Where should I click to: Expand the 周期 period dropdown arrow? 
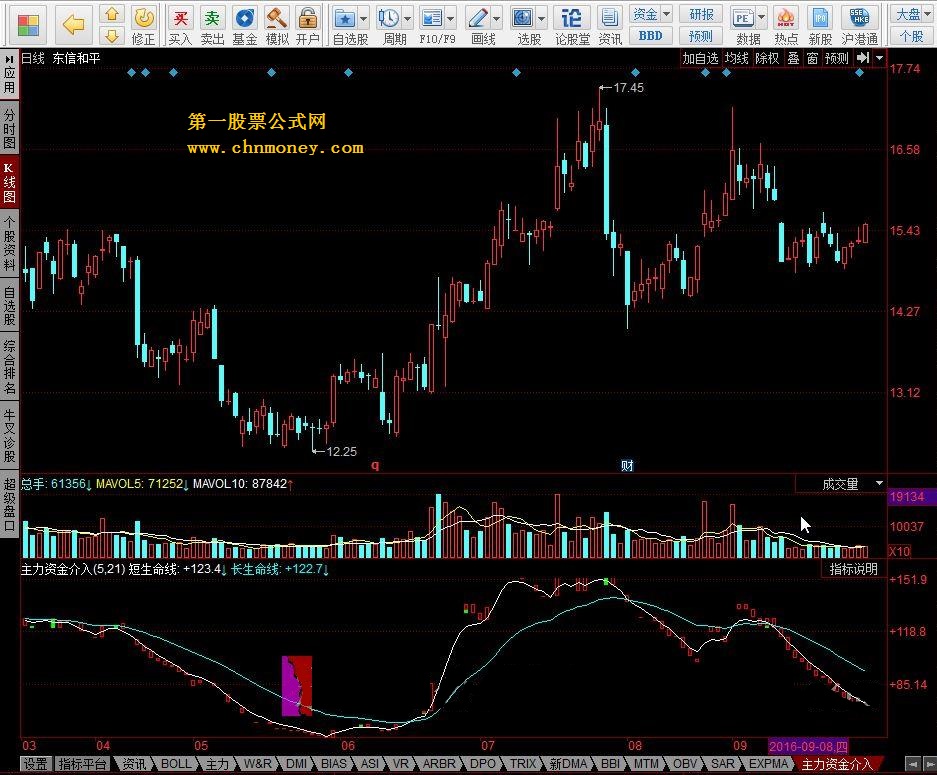click(x=408, y=19)
